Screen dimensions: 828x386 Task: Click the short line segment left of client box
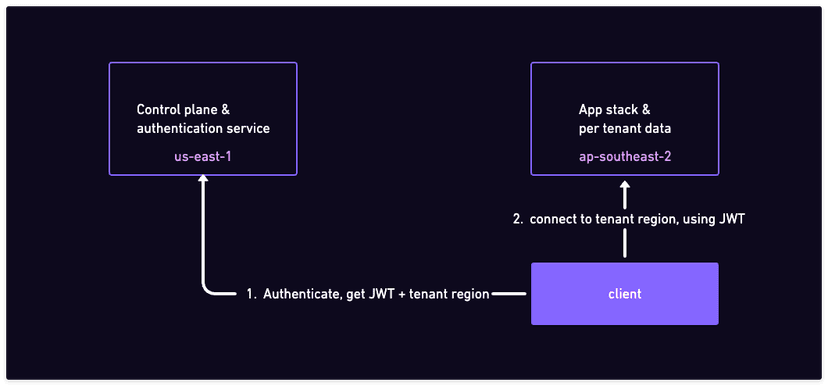click(x=509, y=294)
